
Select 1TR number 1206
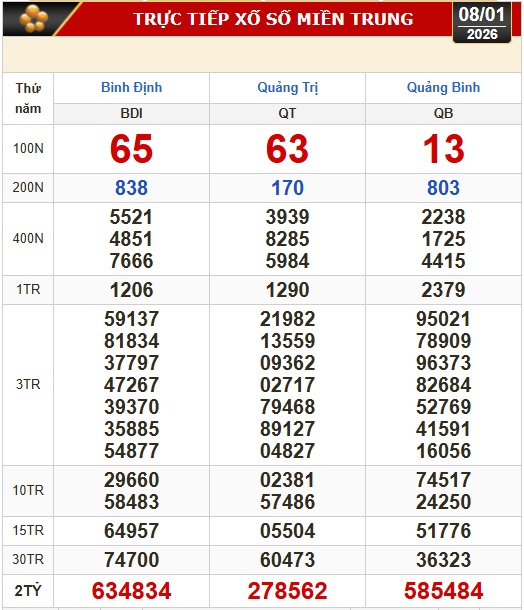point(131,290)
